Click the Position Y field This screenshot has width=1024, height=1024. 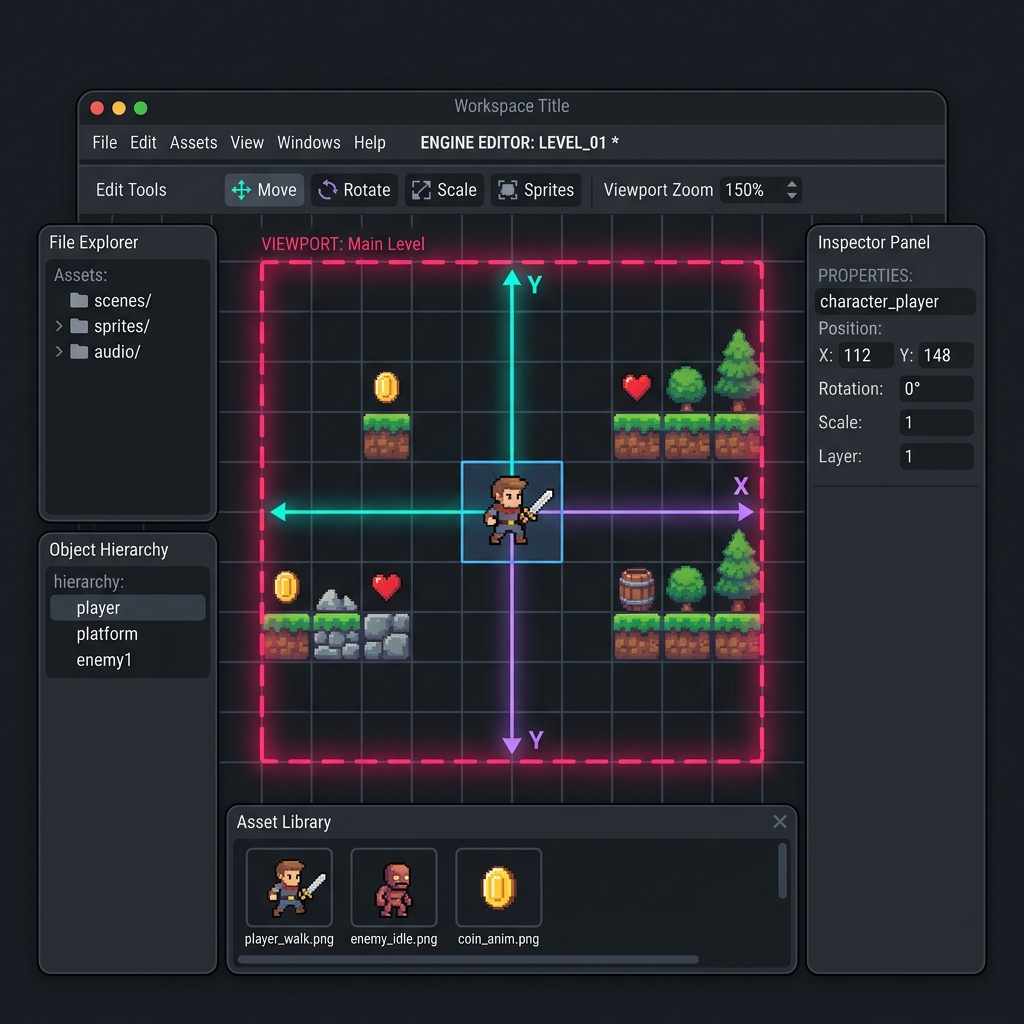point(946,355)
